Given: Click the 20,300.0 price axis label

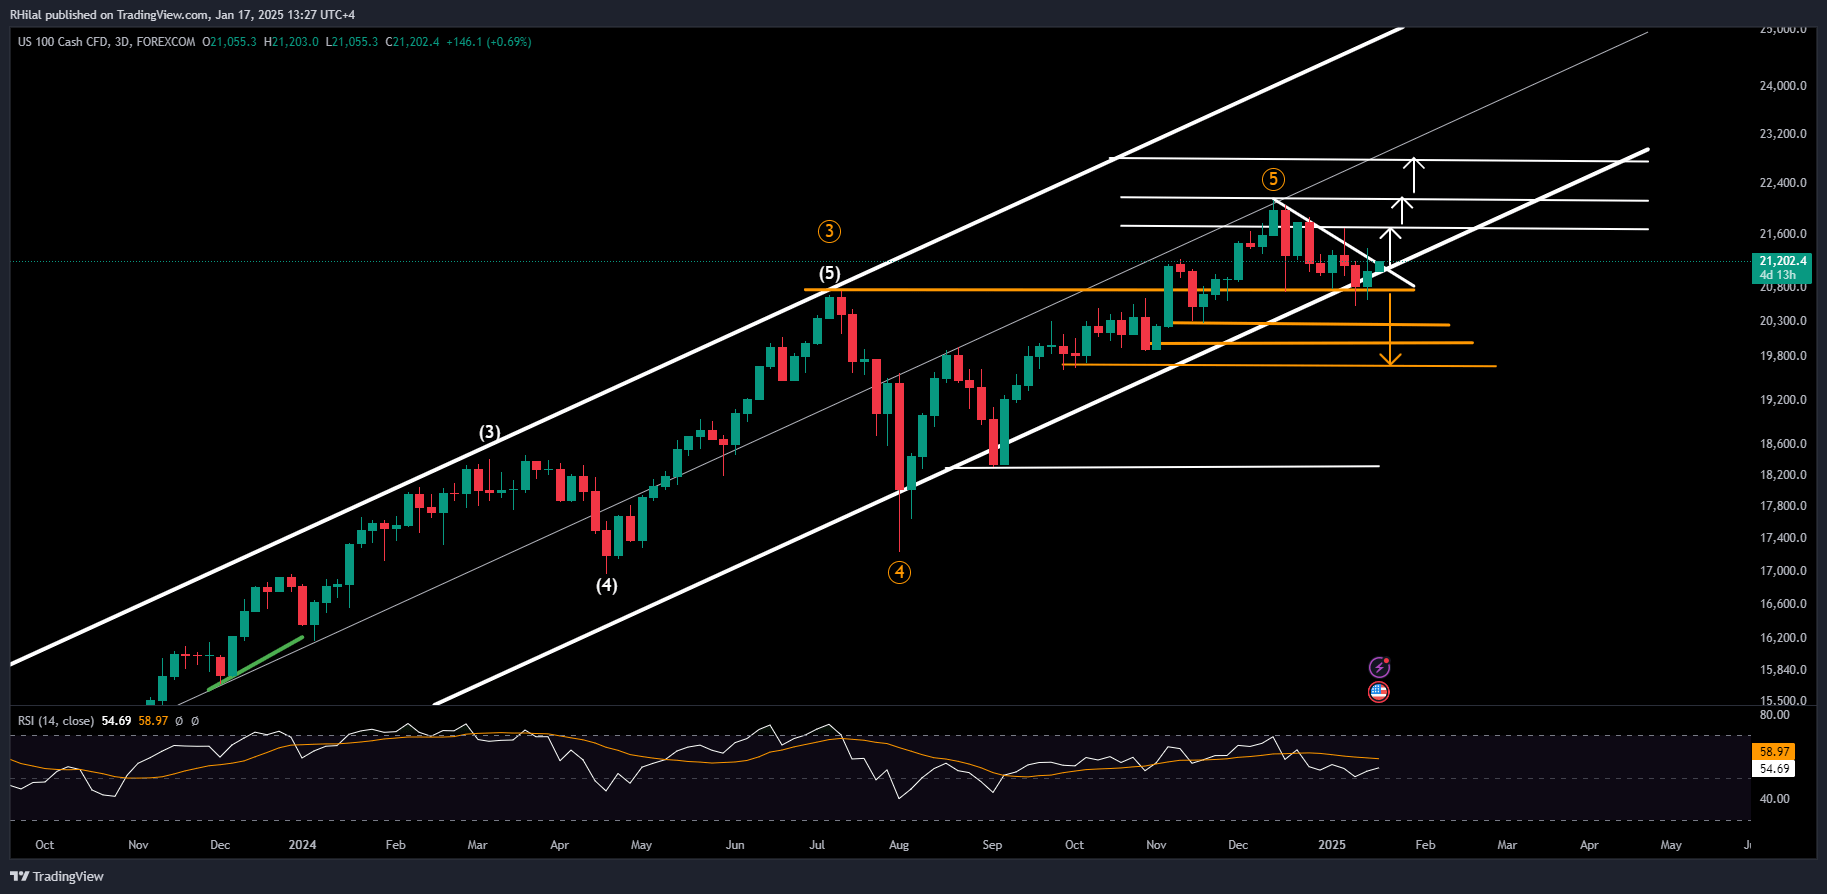Looking at the screenshot, I should coord(1783,321).
